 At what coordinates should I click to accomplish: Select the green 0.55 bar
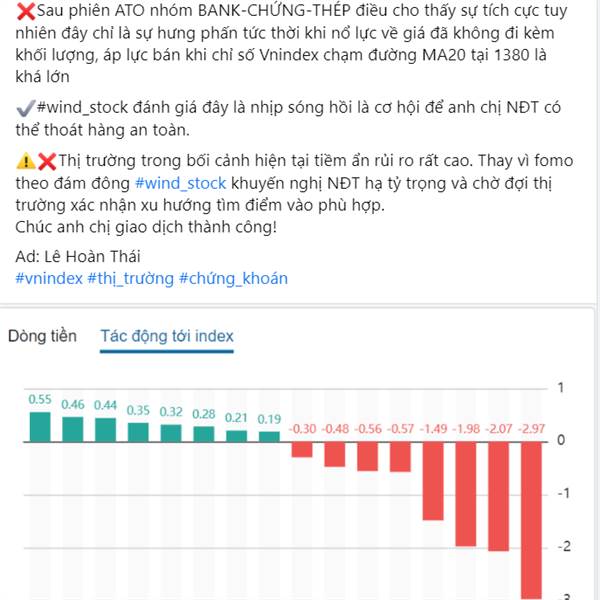tap(40, 427)
